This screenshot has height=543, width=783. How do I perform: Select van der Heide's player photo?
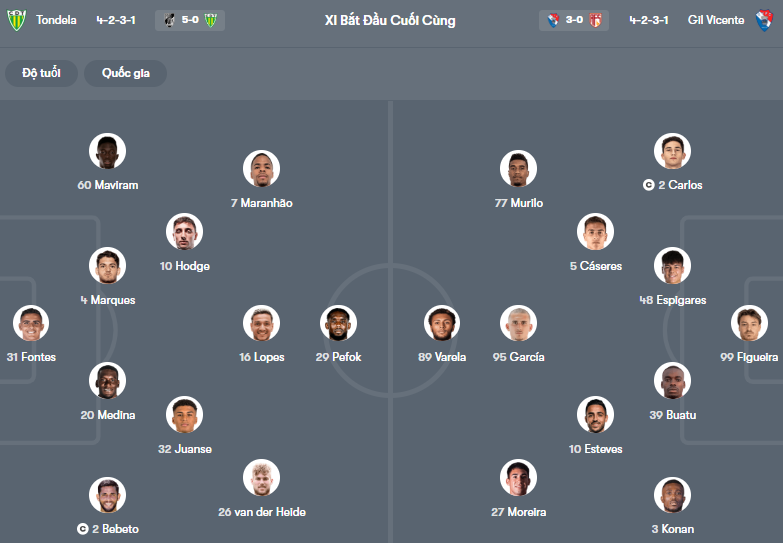(x=261, y=478)
